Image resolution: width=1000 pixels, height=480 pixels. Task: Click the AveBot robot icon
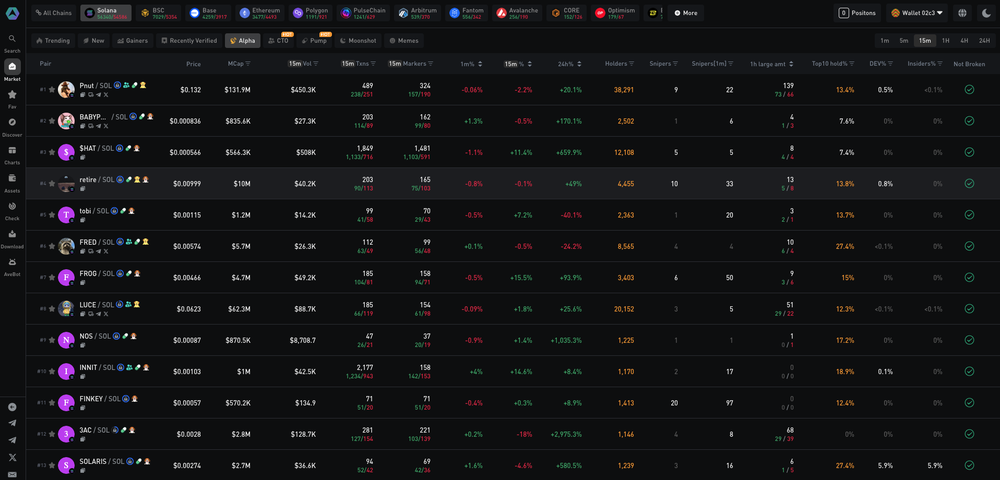coord(12,263)
